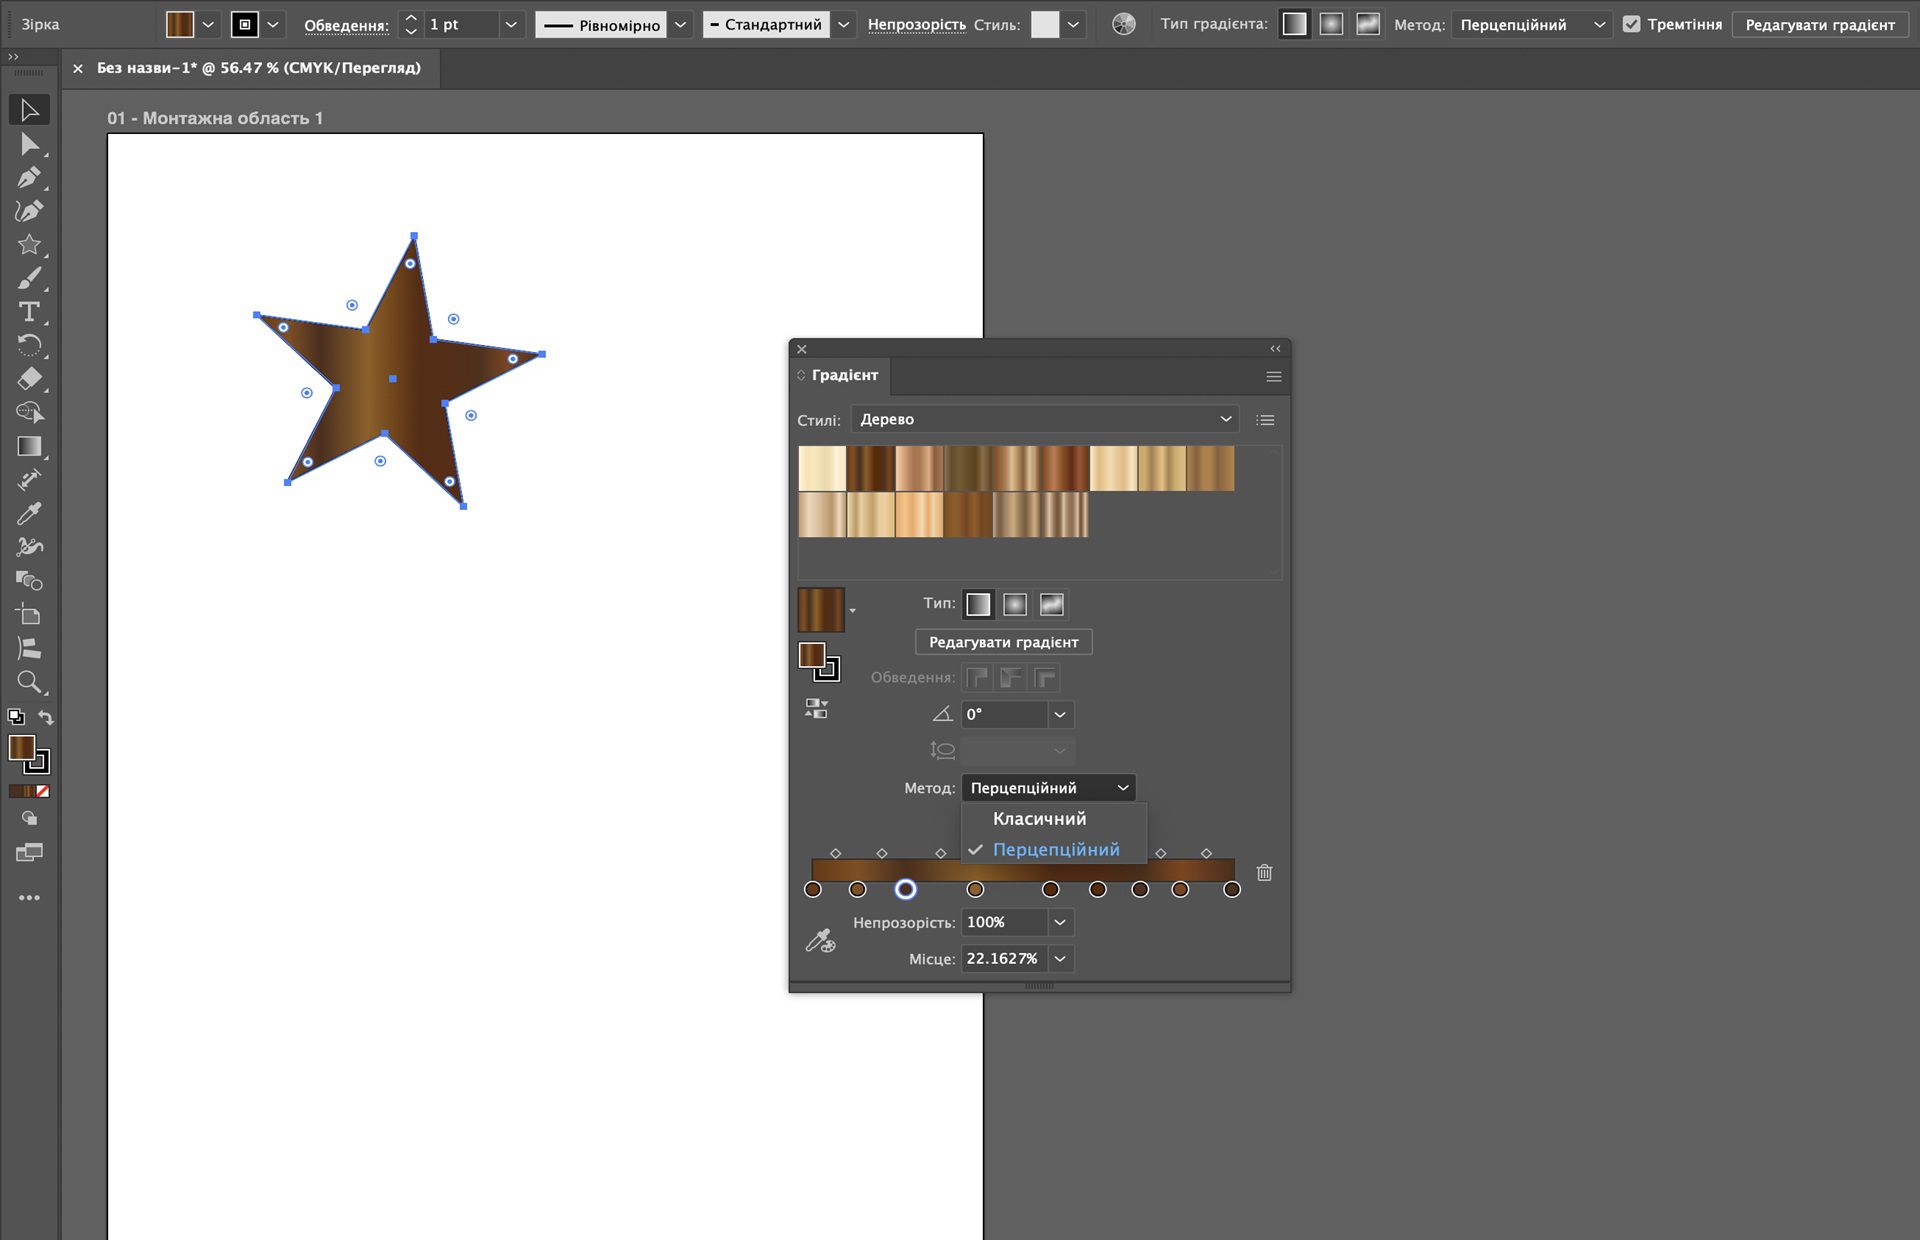Select the Type tool

pos(29,312)
